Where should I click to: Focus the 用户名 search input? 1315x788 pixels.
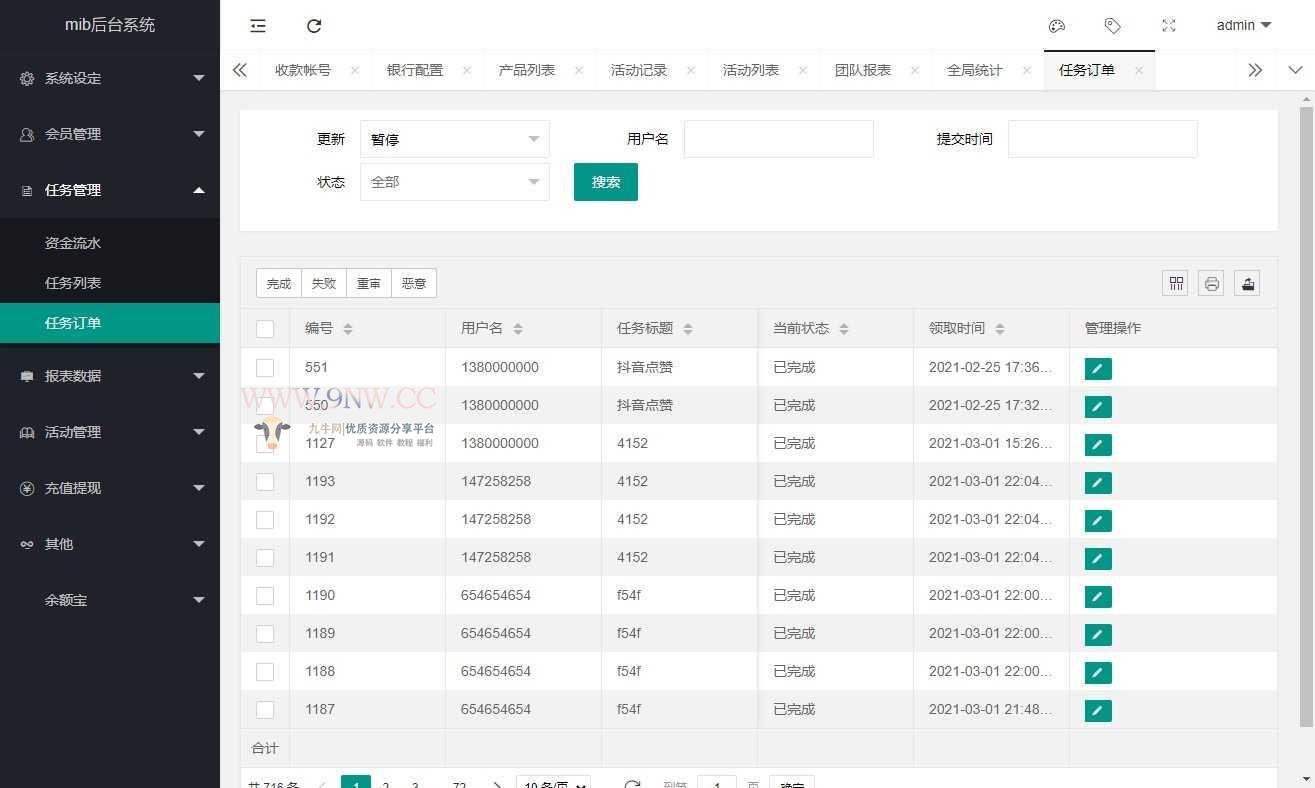tap(779, 139)
